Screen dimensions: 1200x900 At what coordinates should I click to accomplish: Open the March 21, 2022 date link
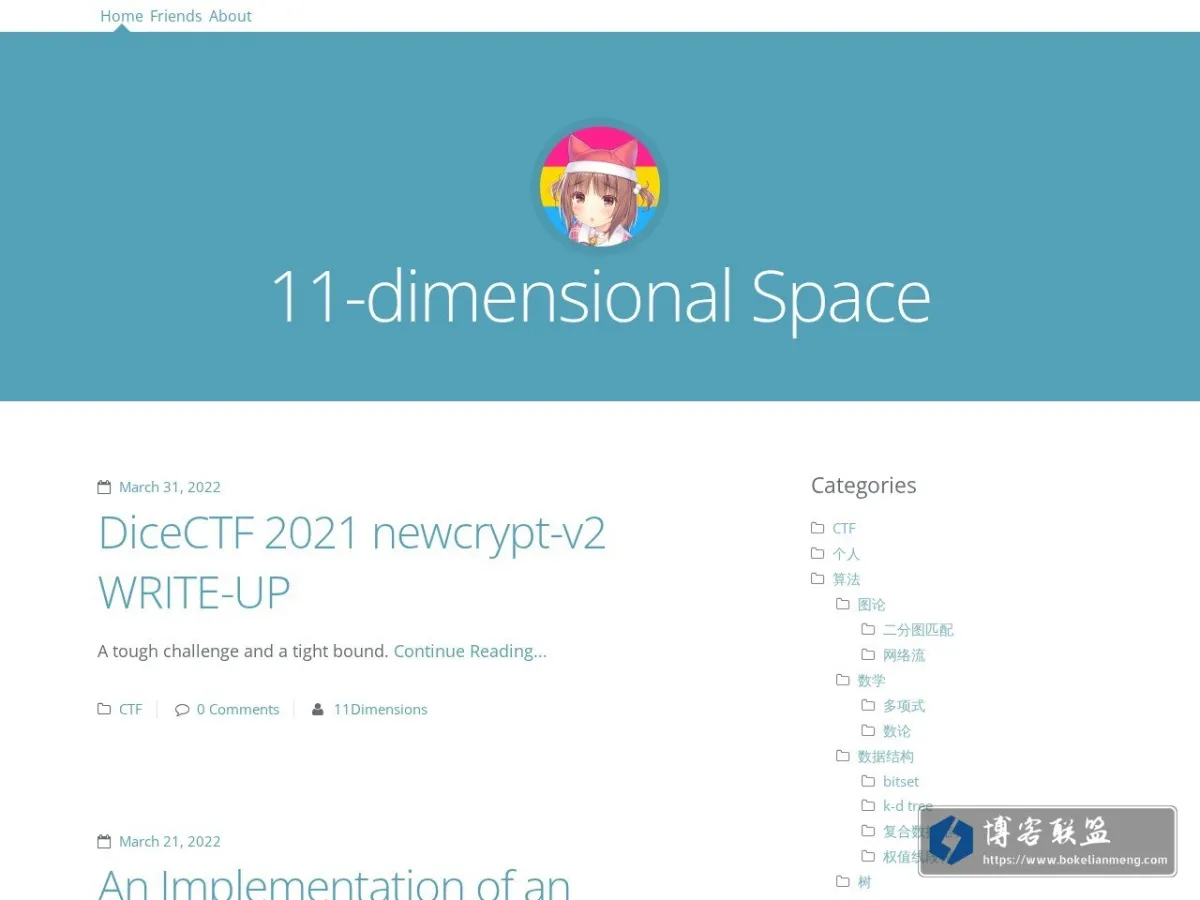point(170,842)
